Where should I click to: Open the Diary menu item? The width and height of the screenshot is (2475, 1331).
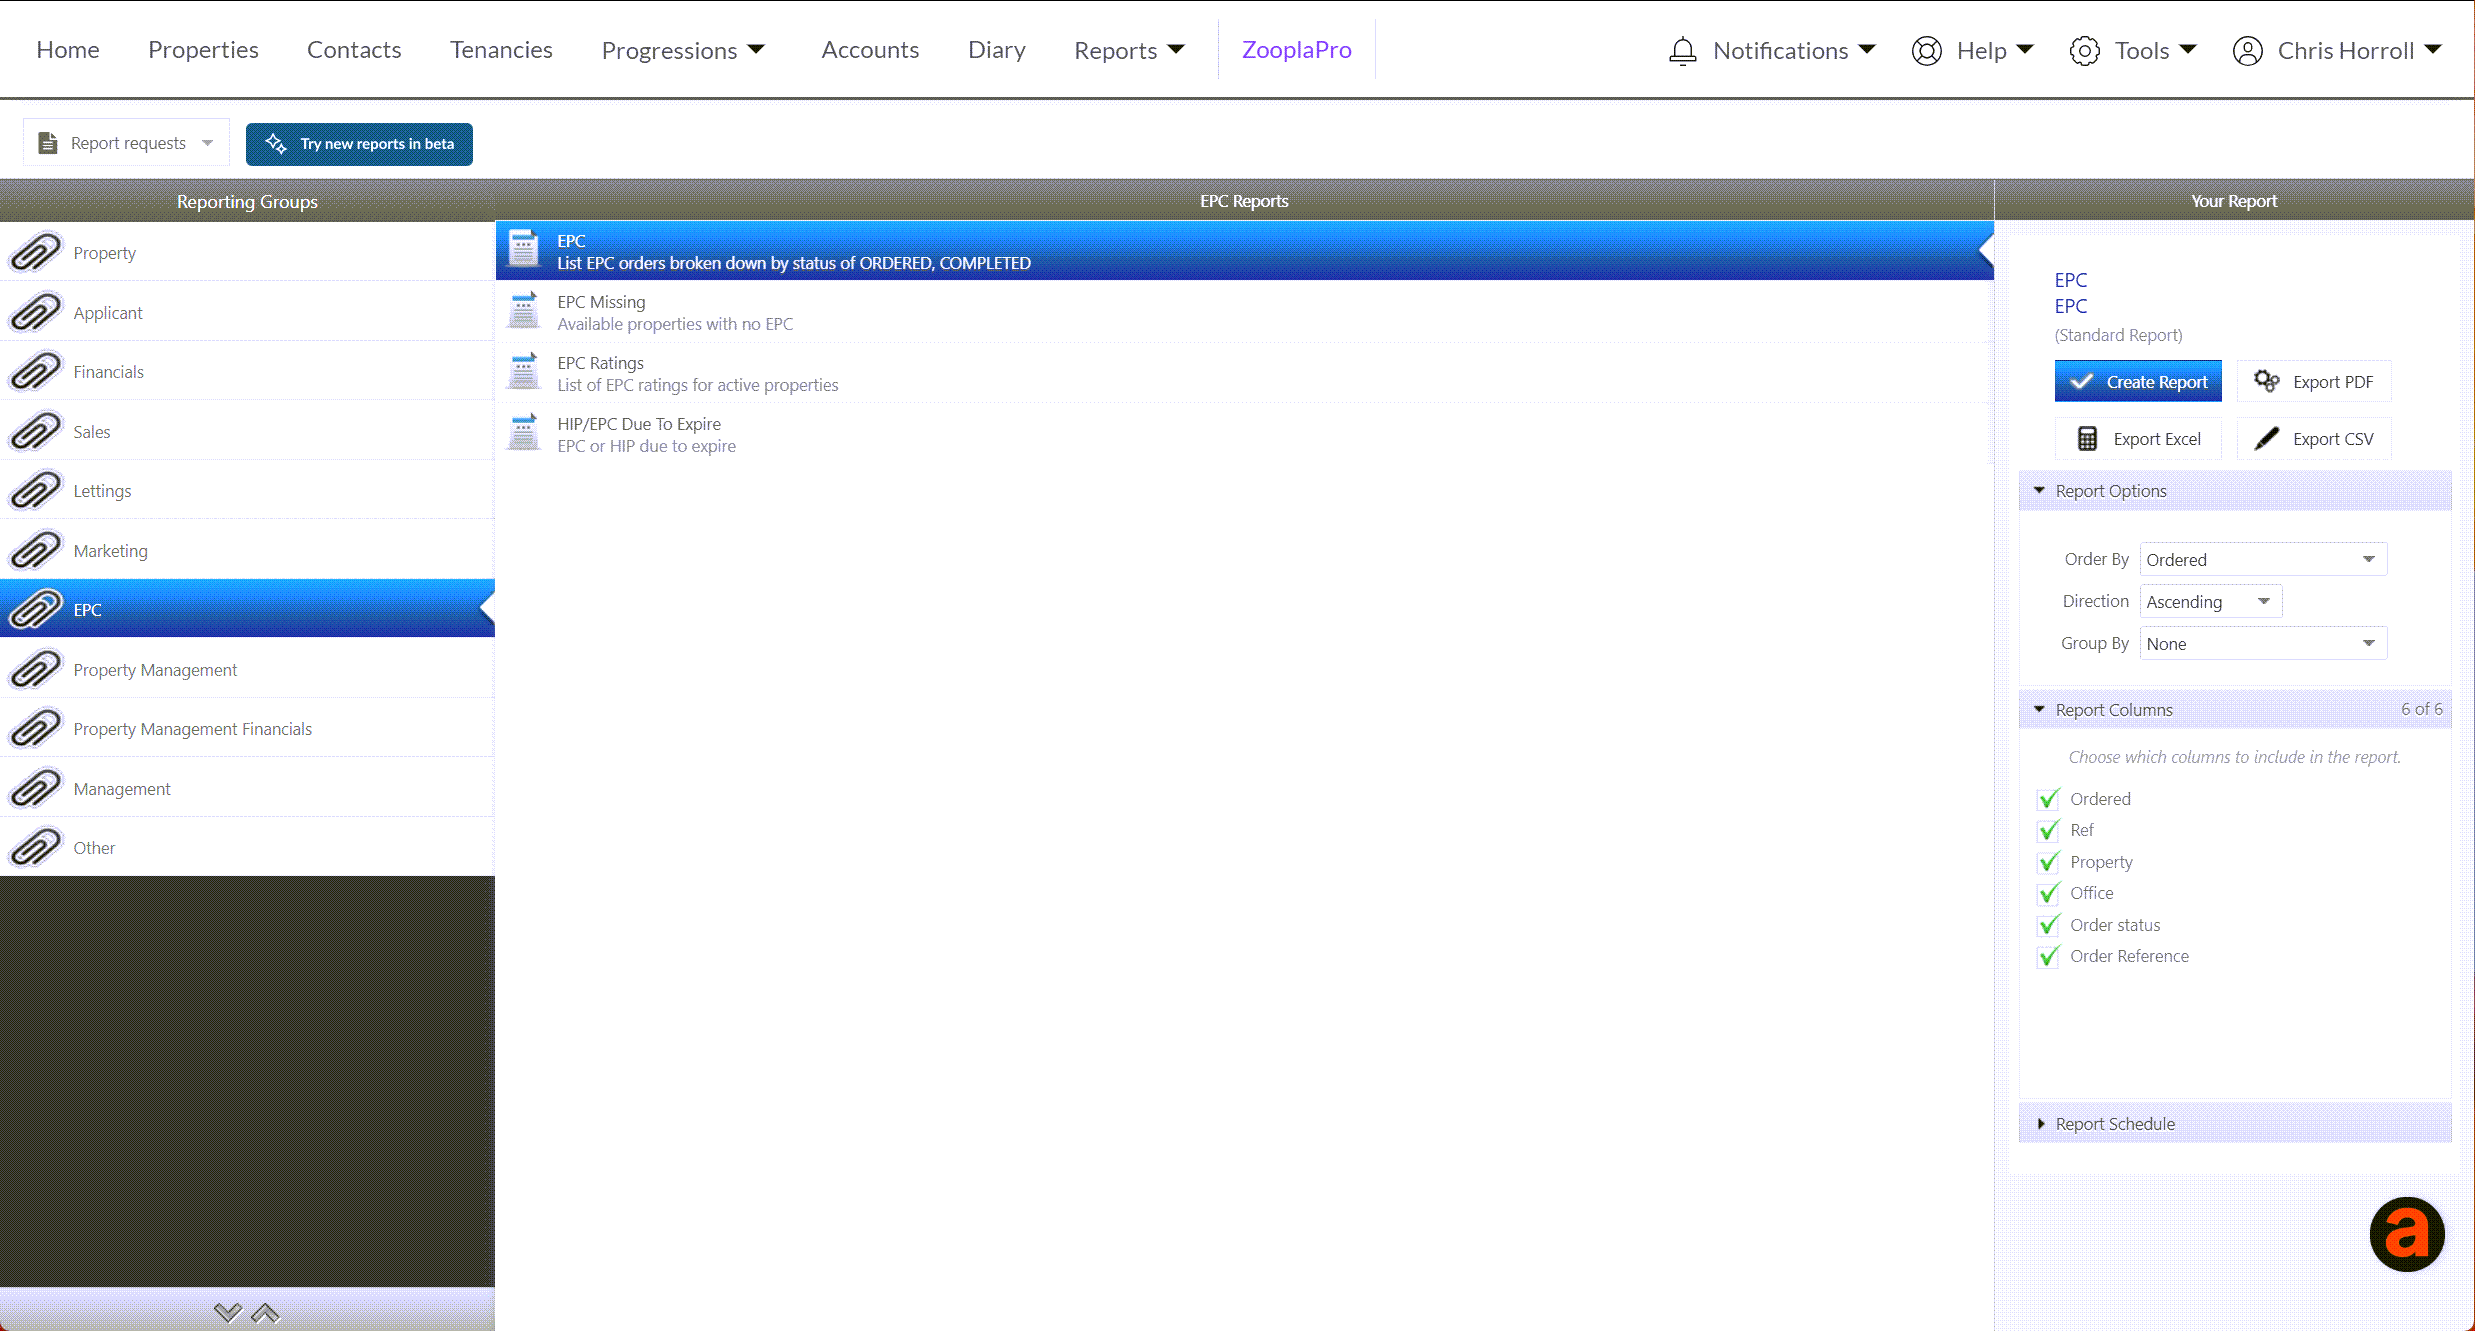point(996,49)
